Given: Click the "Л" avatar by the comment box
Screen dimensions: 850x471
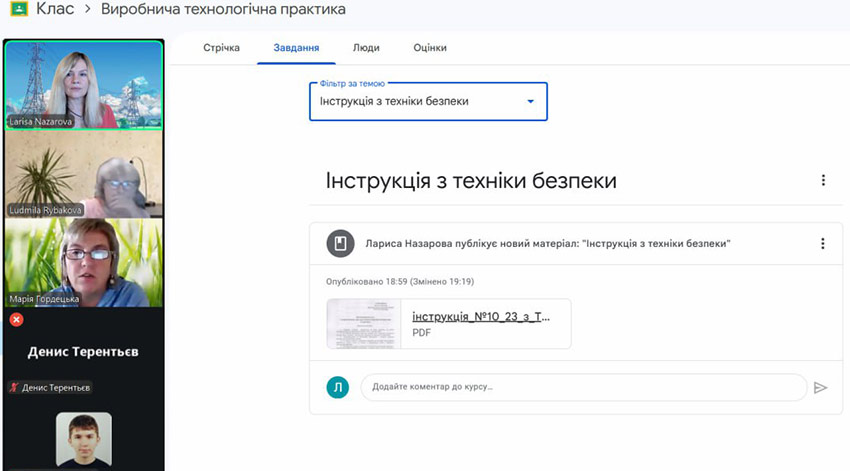Looking at the screenshot, I should coord(338,388).
